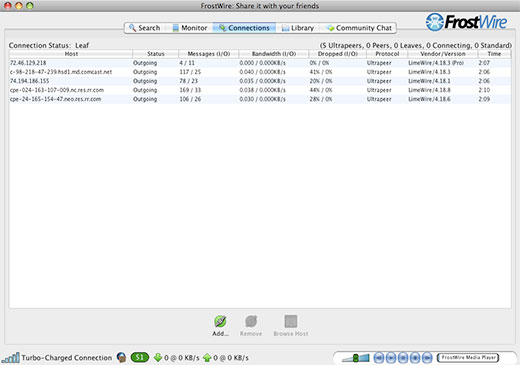This screenshot has width=520, height=365.
Task: Click the bandwidth value 0.040 / 0.000KB/s
Action: (262, 72)
